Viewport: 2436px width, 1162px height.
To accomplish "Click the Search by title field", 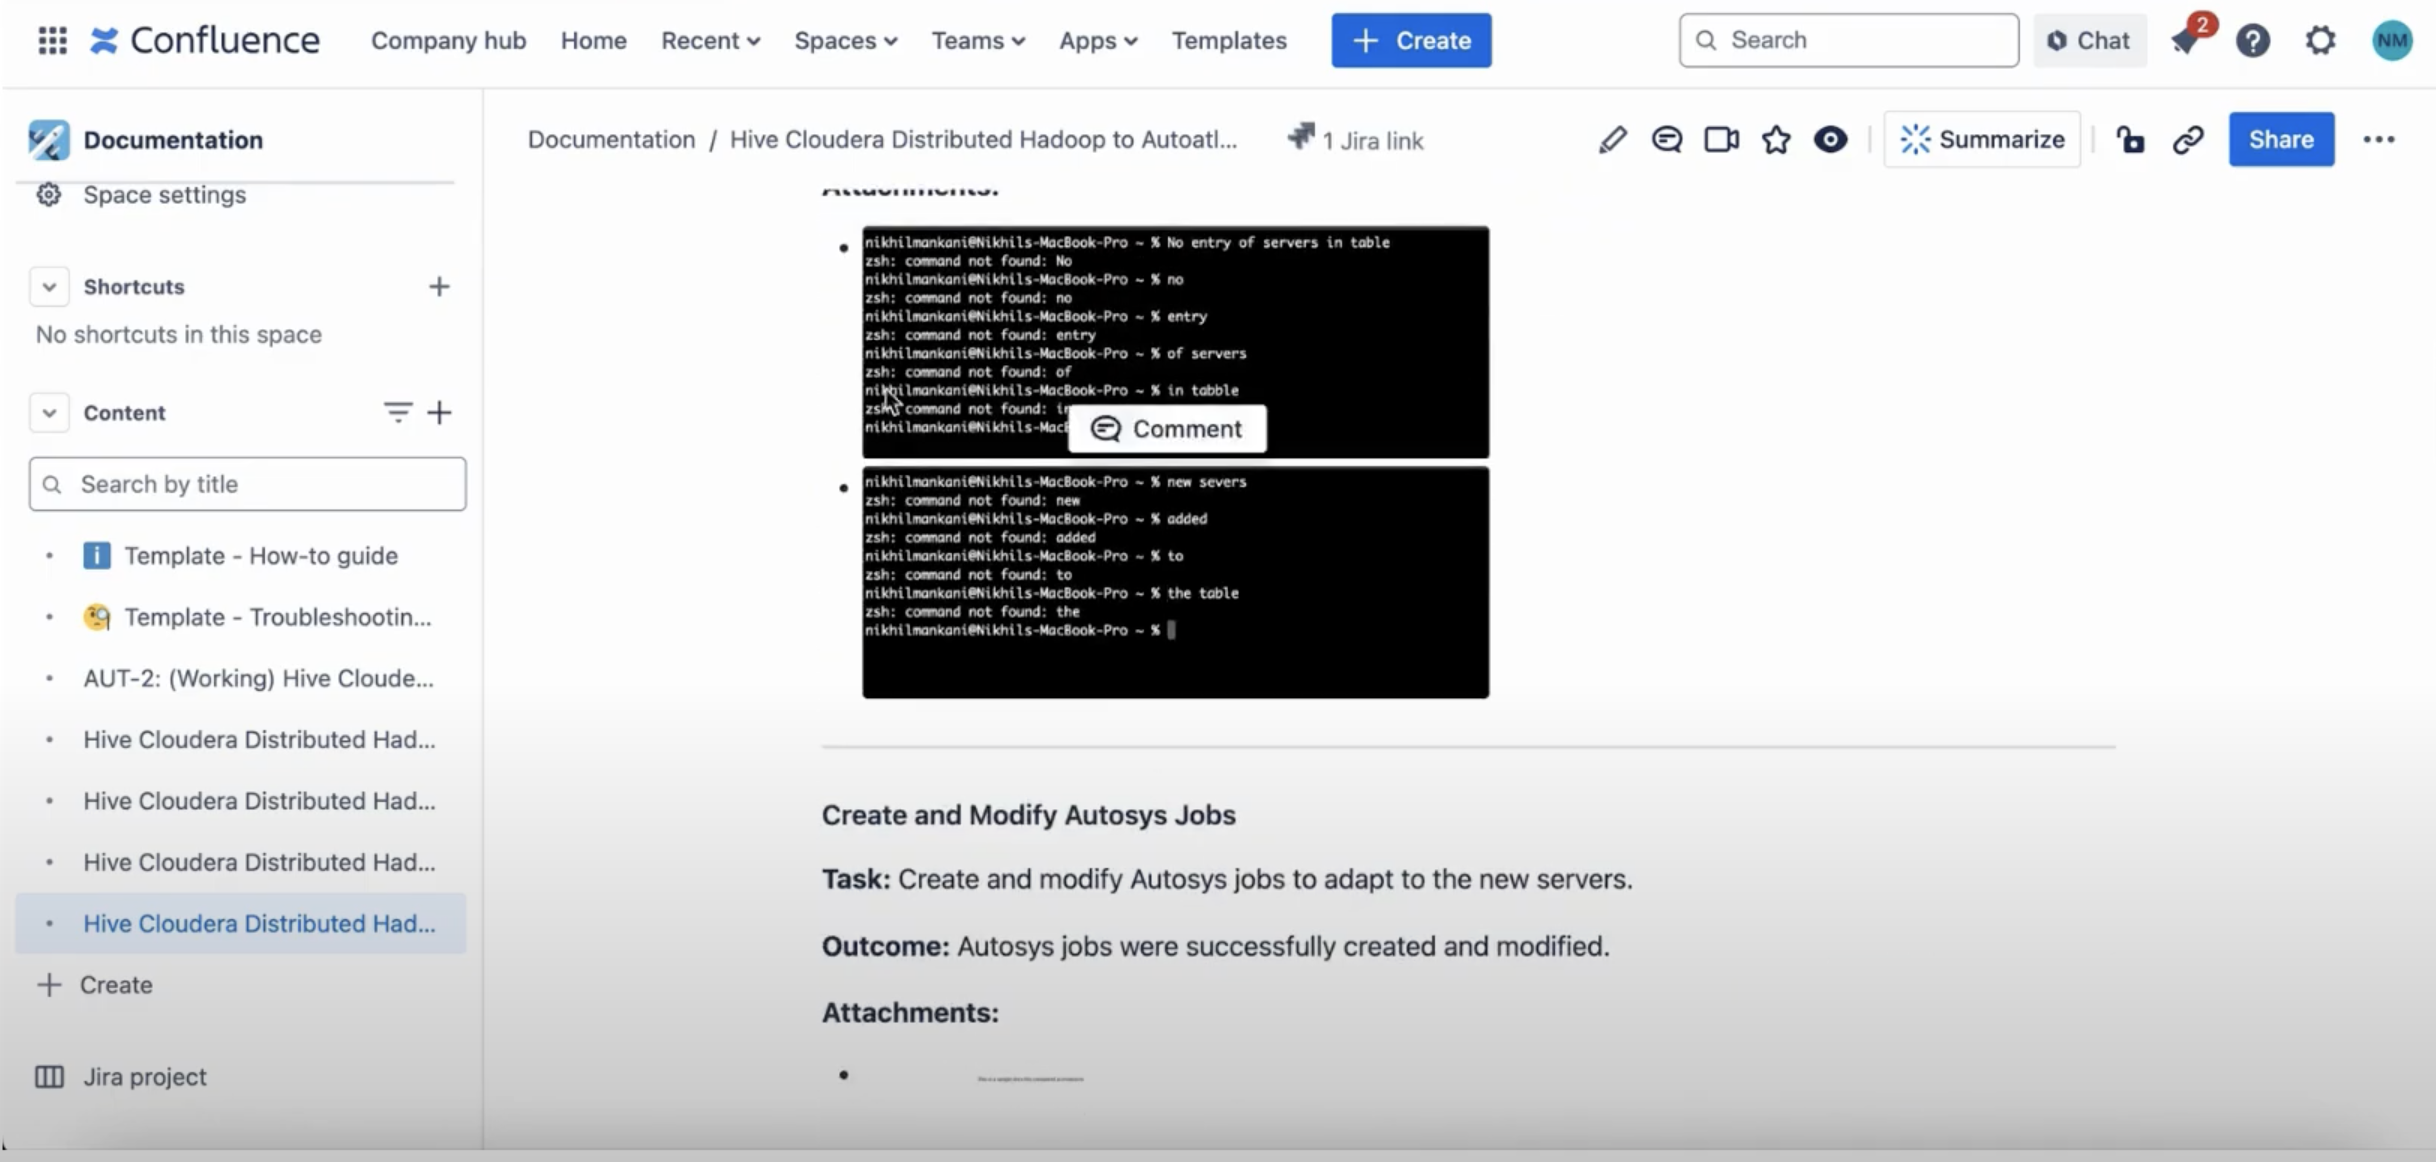I will pos(248,484).
